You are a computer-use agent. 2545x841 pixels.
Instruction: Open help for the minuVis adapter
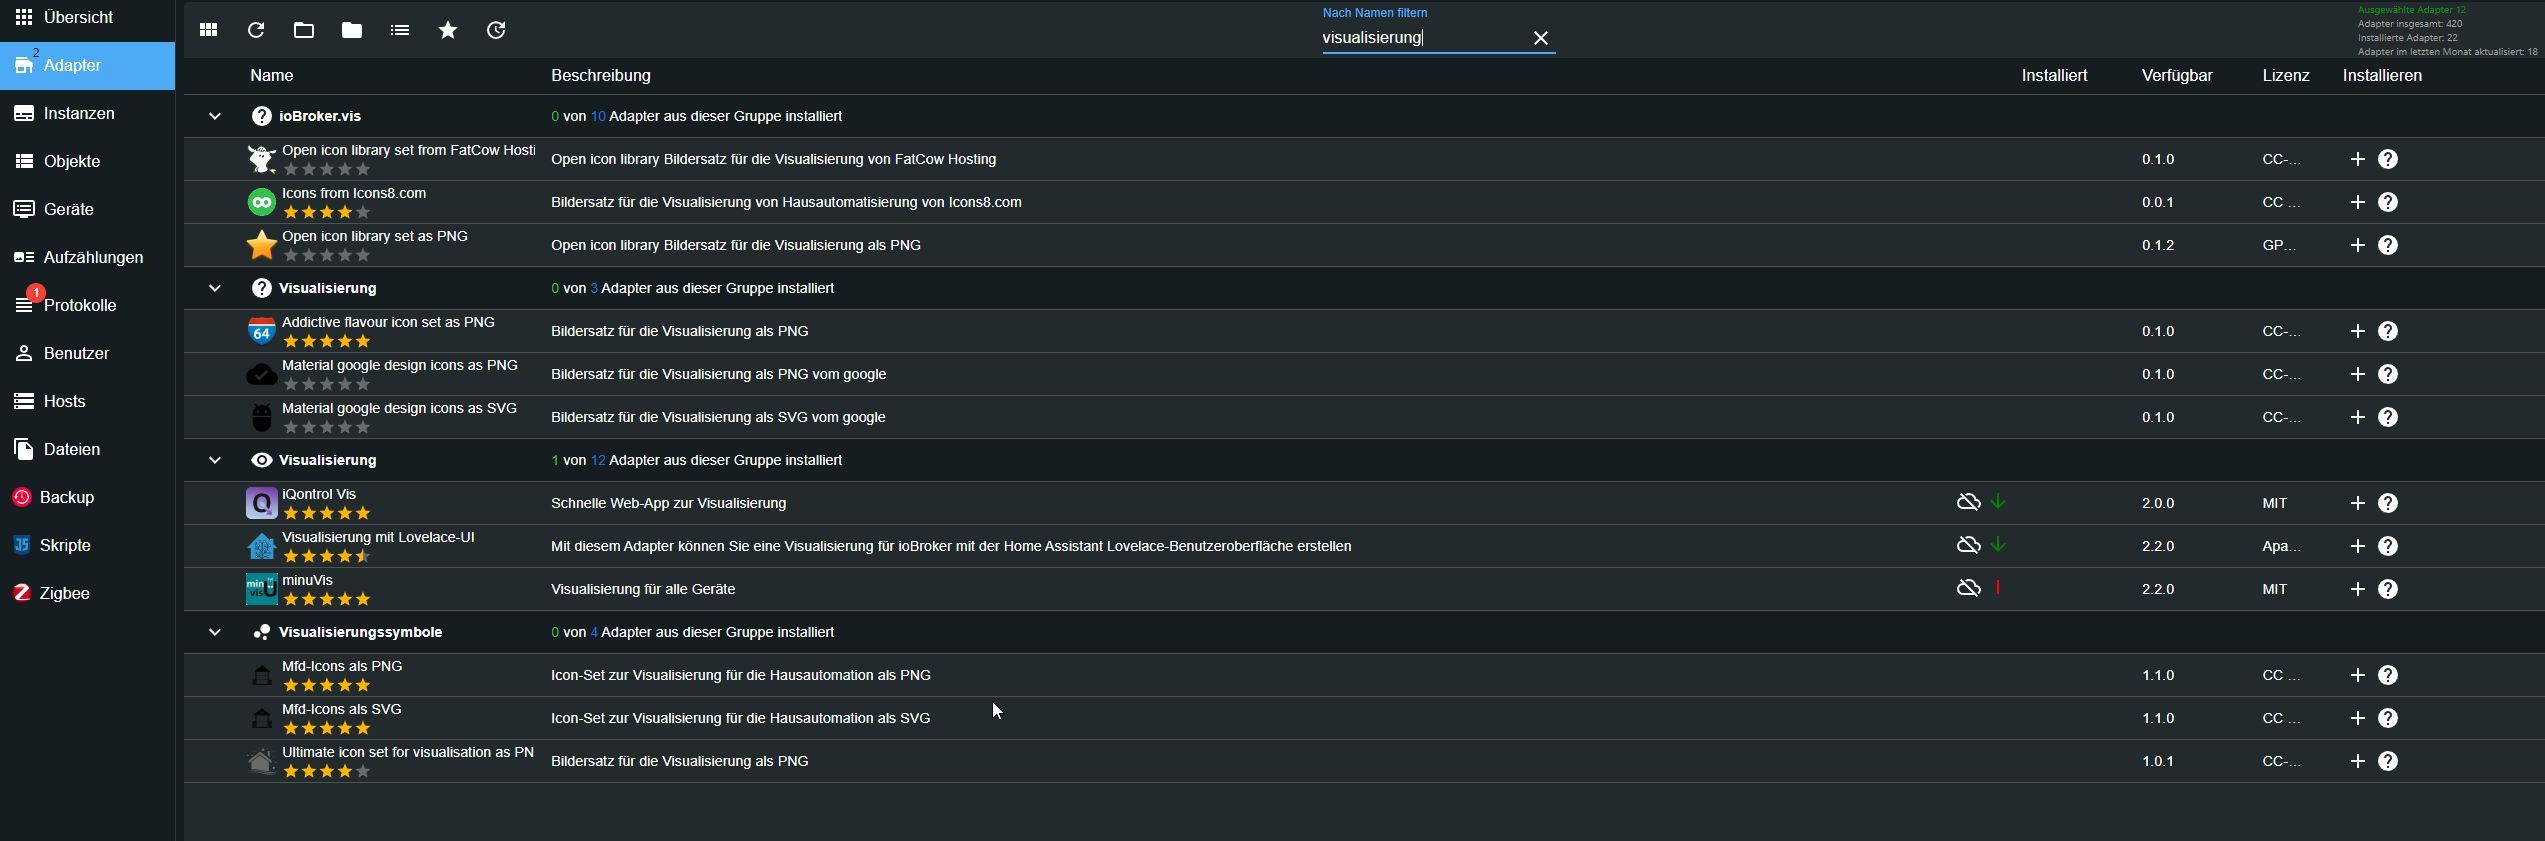[2388, 589]
